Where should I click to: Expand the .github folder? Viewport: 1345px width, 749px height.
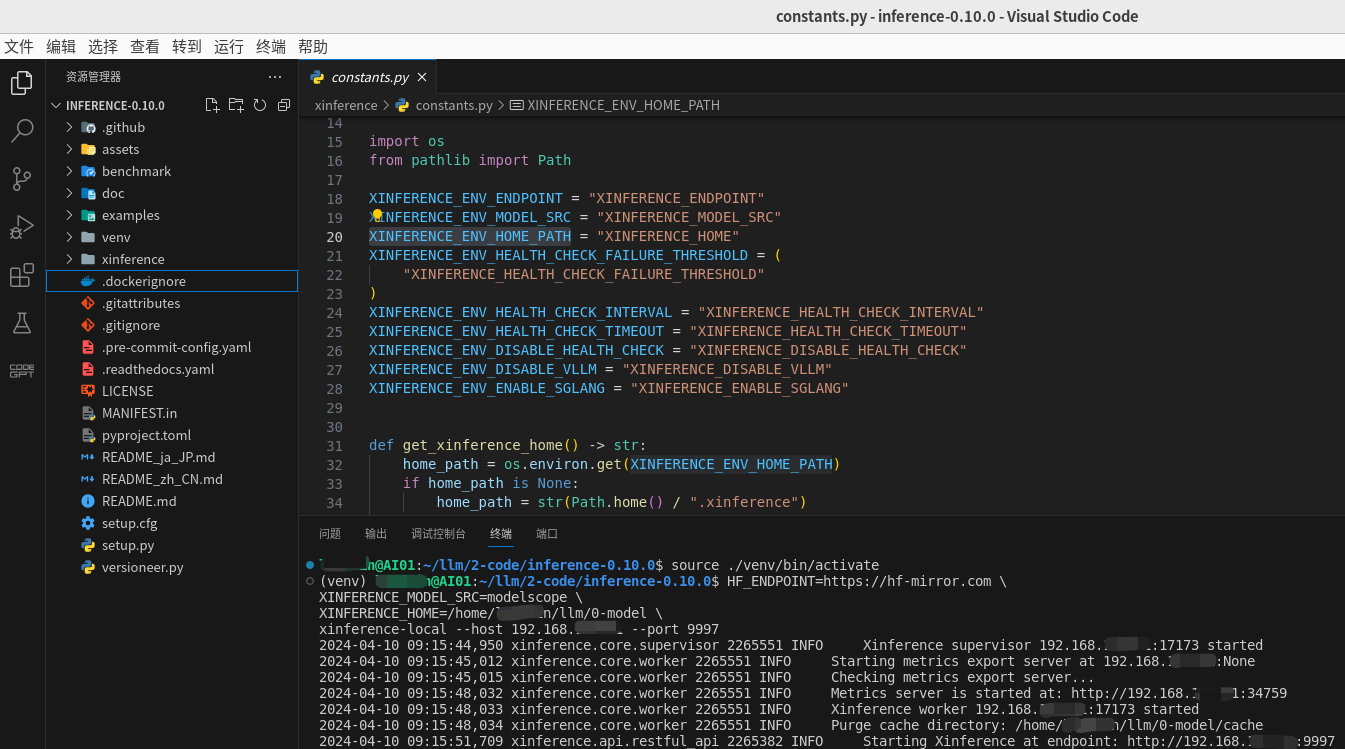(x=70, y=127)
